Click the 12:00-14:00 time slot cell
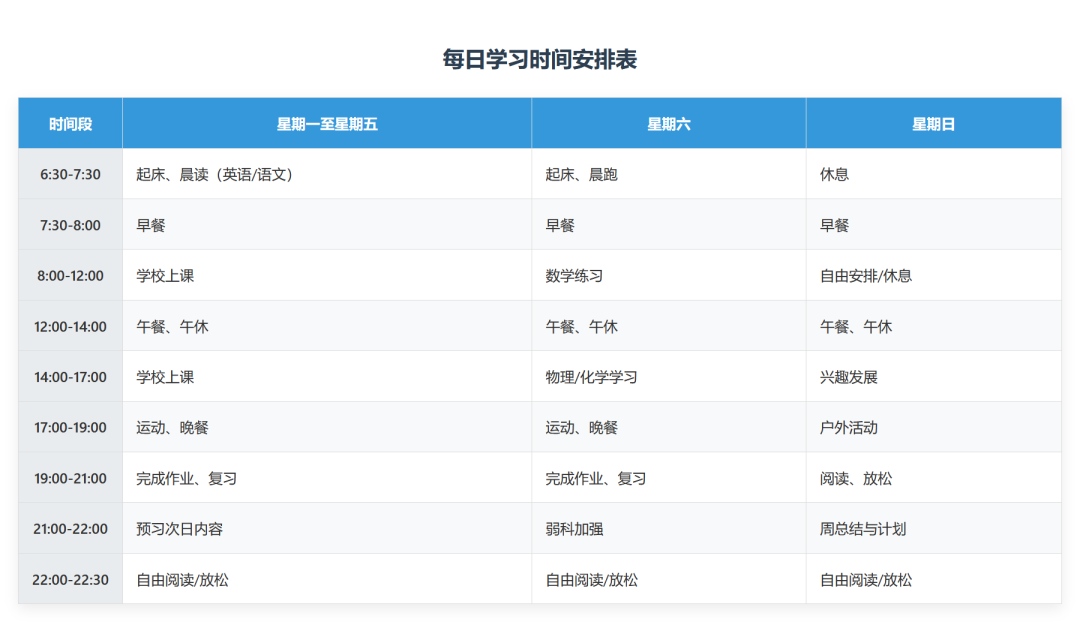This screenshot has height=640, width=1080. tap(68, 326)
